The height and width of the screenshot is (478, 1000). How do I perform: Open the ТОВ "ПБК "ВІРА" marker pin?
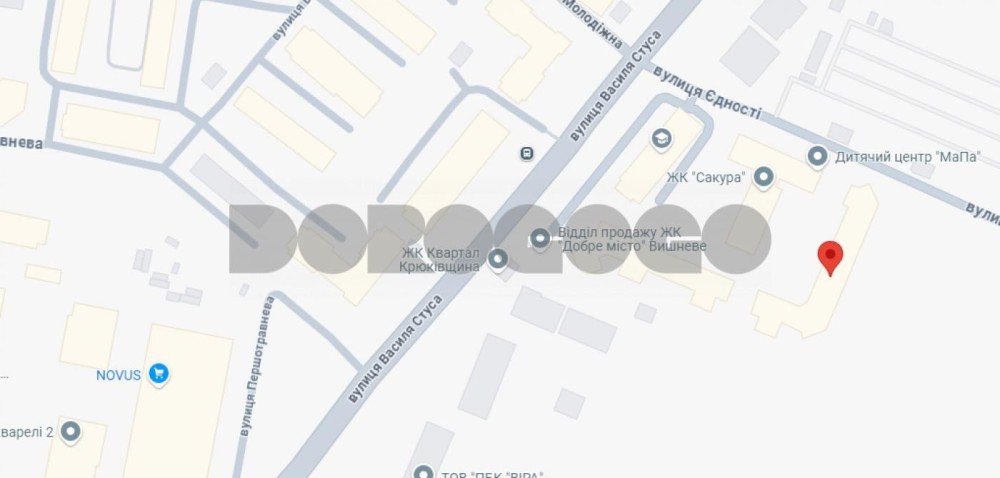coord(423,473)
